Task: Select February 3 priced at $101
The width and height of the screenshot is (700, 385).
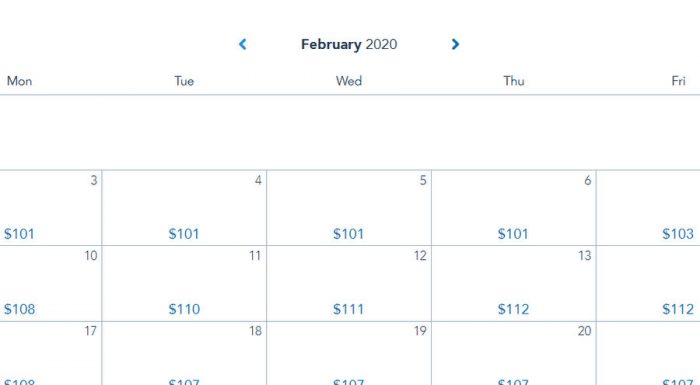Action: point(50,208)
